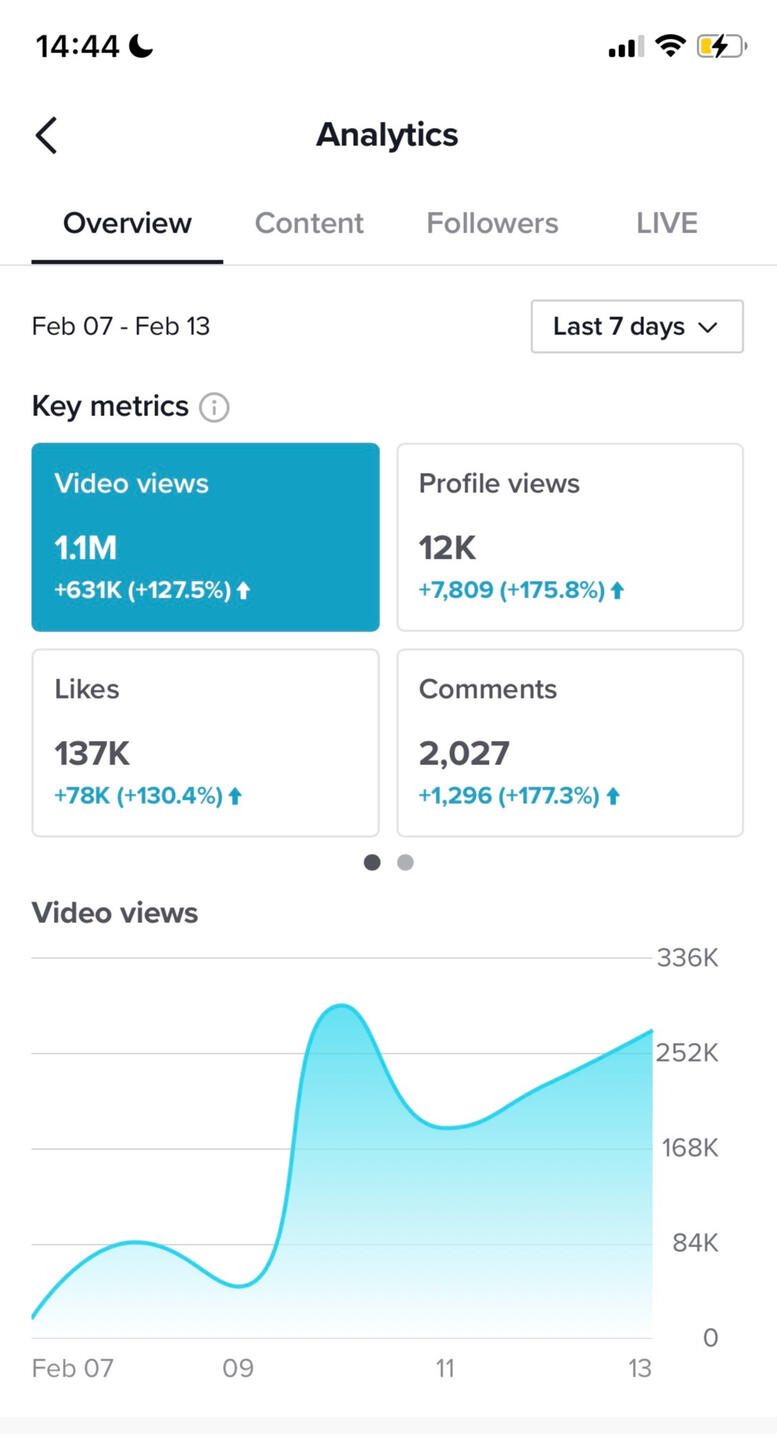Select the Likes metric card

[x=205, y=743]
